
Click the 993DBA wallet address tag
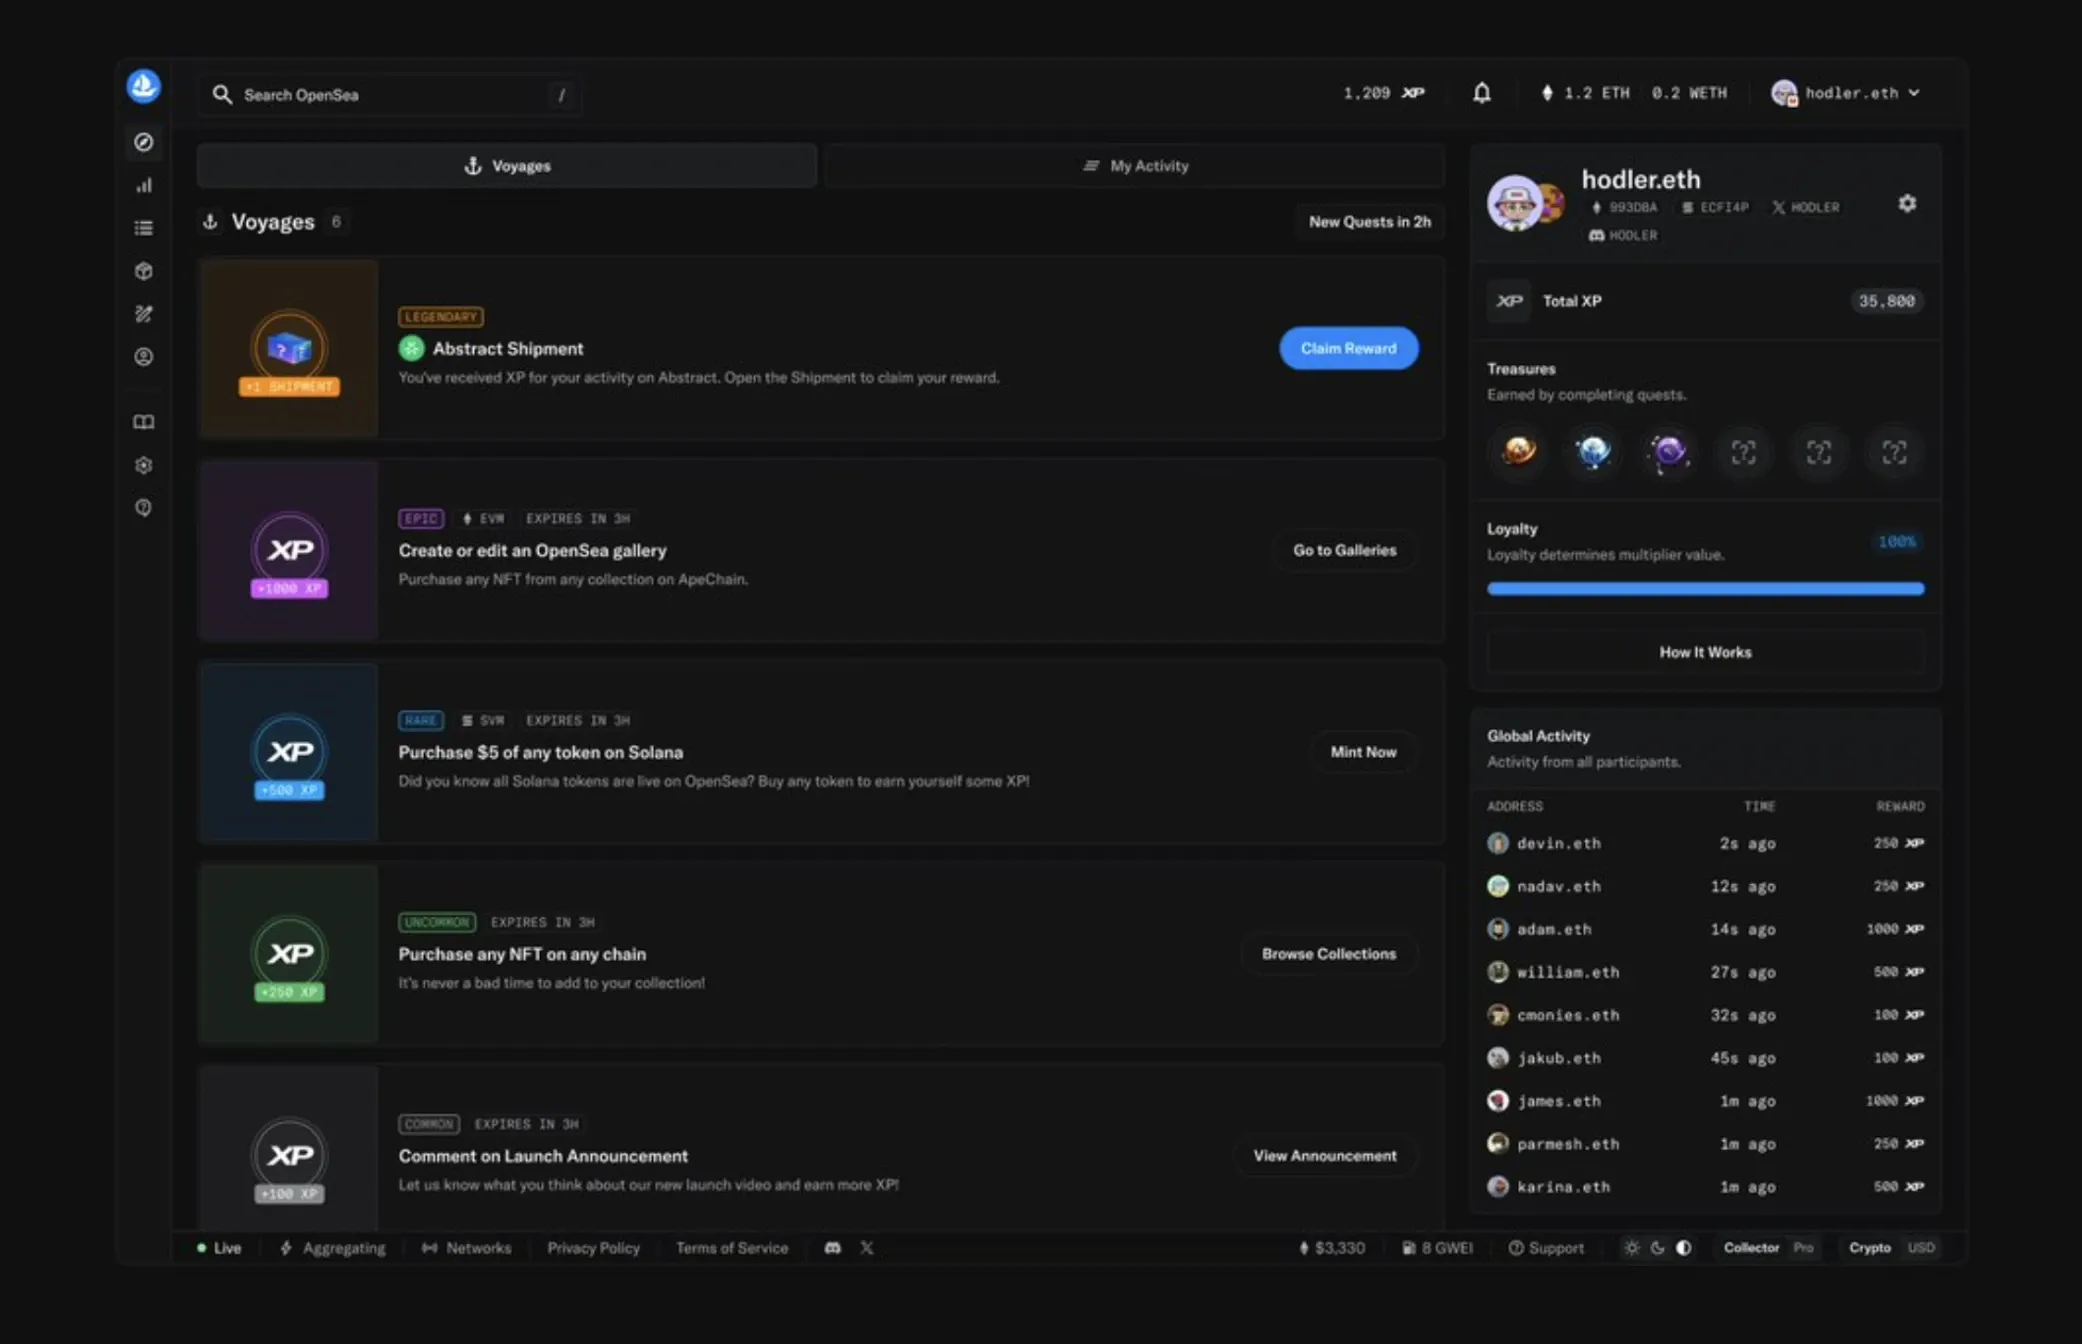(x=1624, y=208)
